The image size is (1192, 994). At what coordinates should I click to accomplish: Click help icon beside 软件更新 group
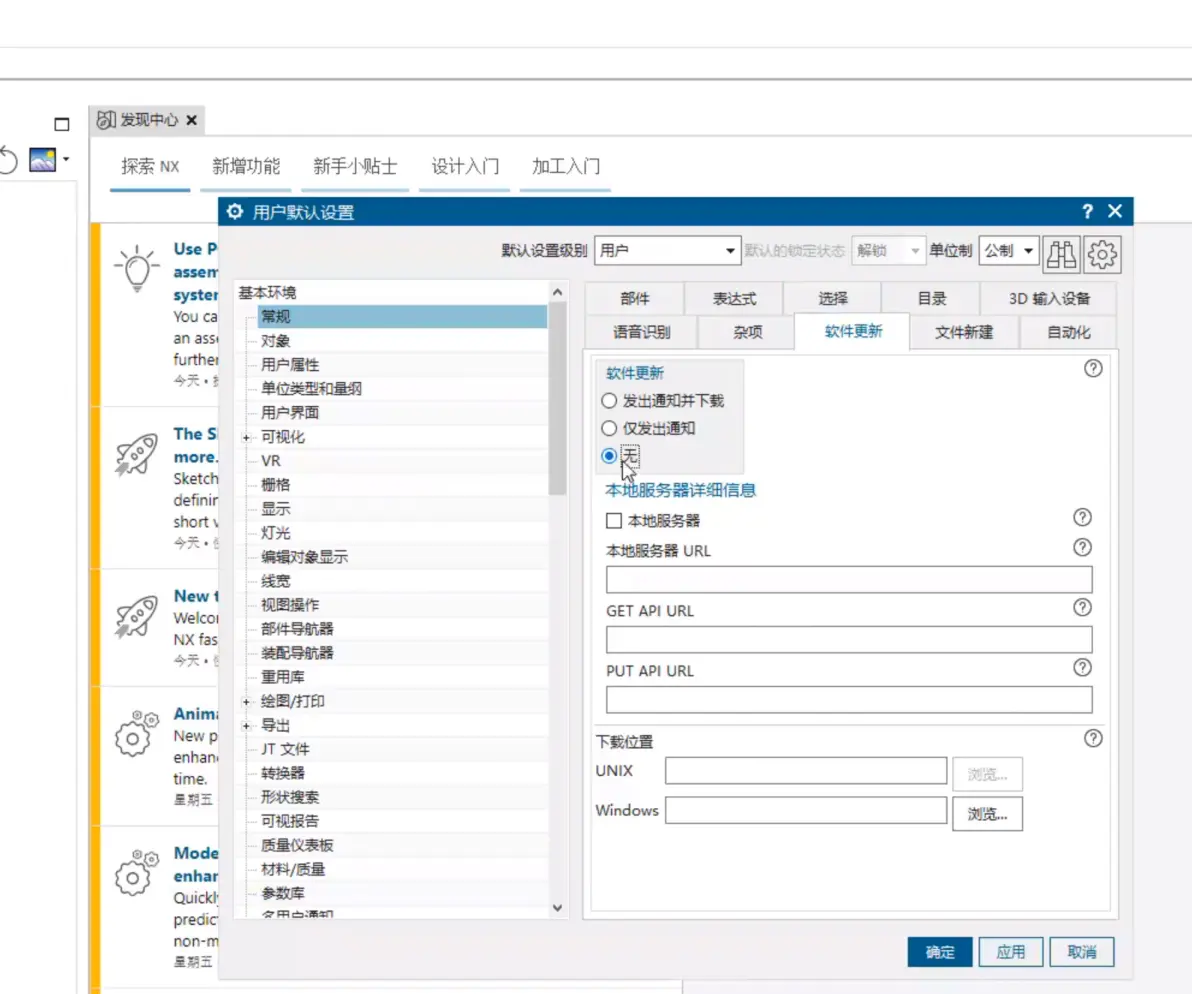point(1093,369)
